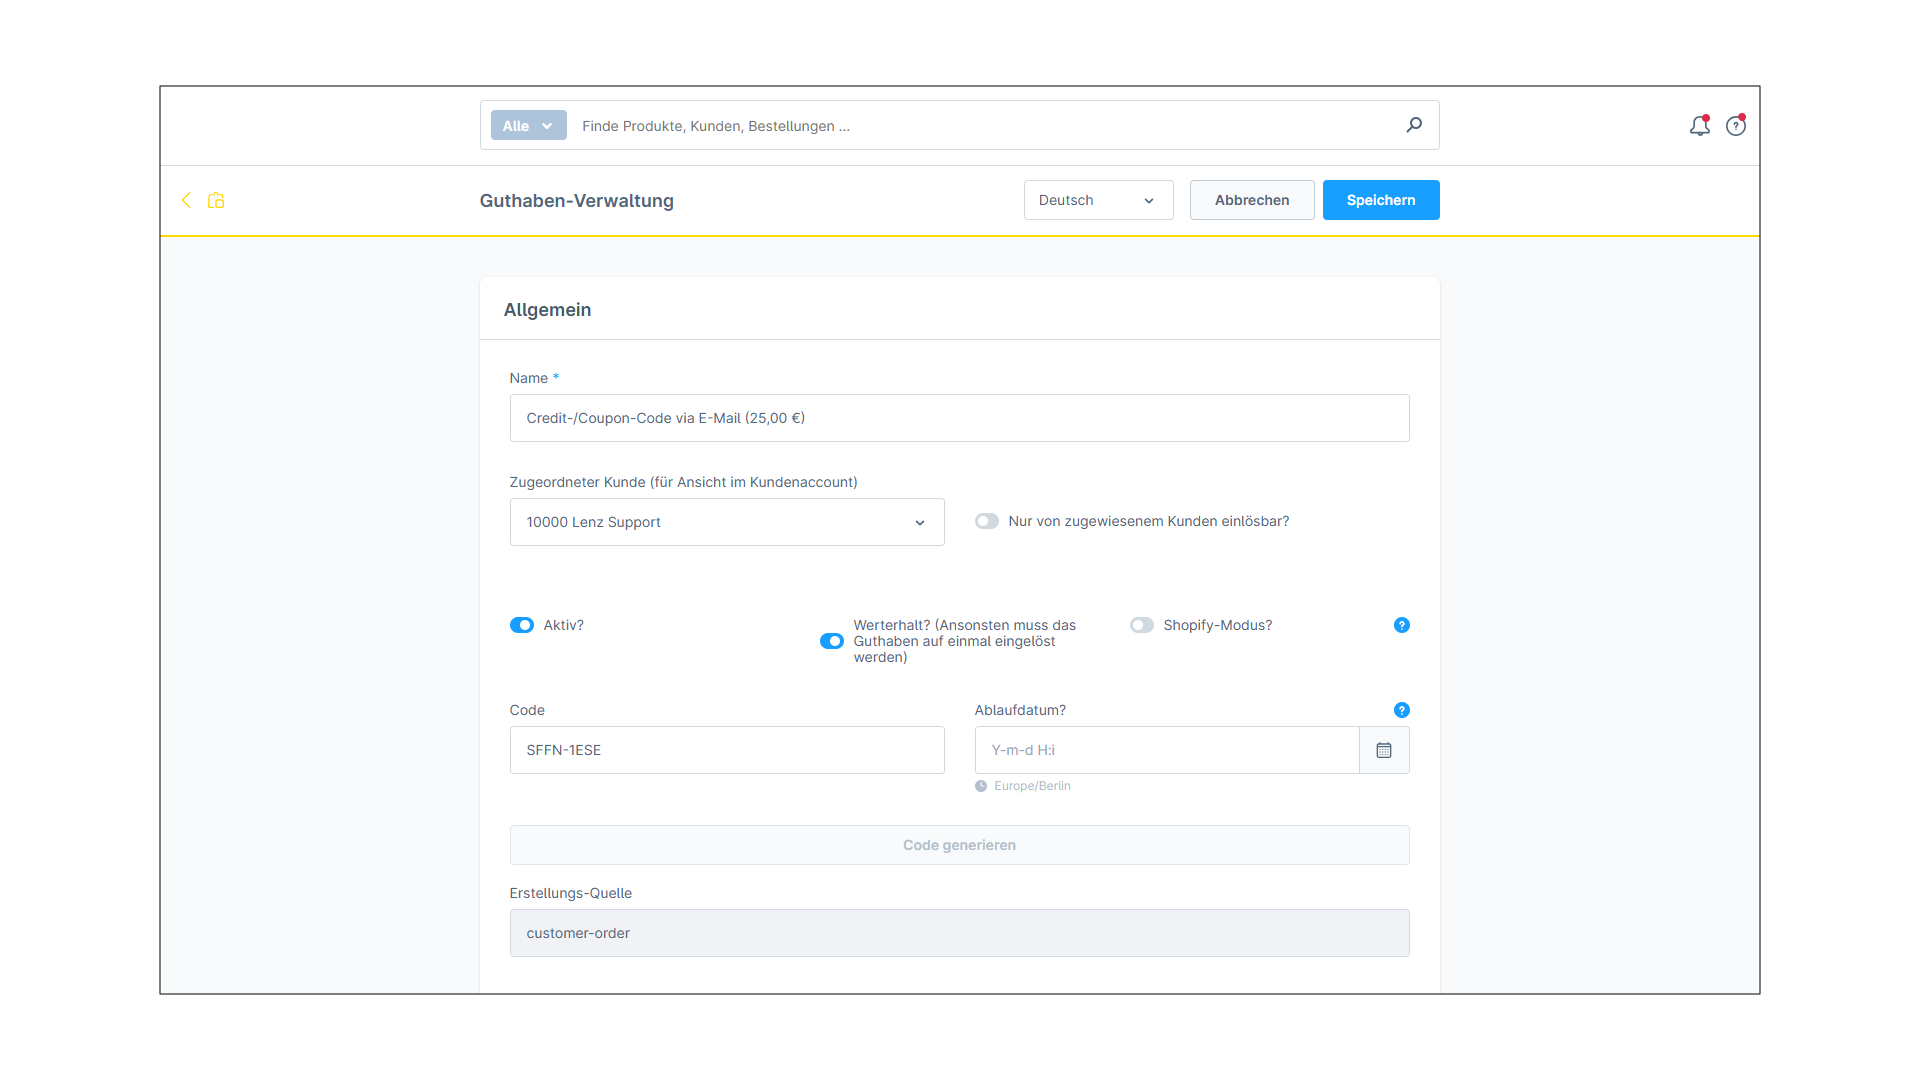Click the 'Europe/Berlin' timezone text

tap(1032, 786)
